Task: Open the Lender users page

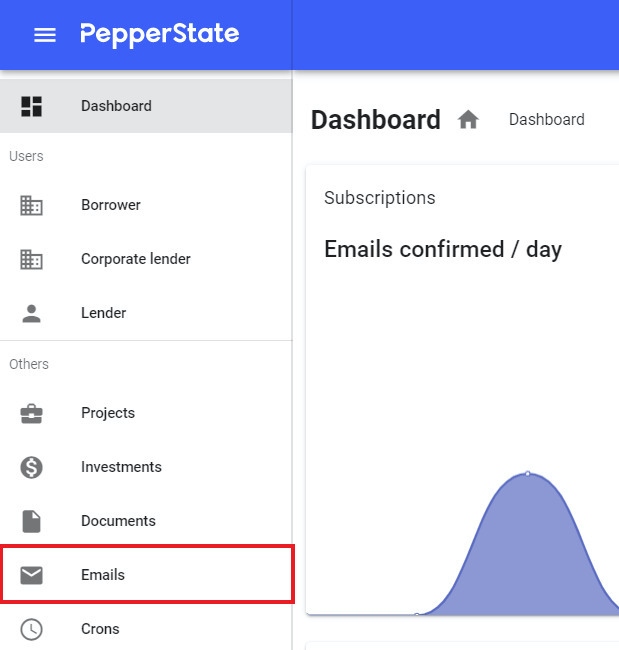Action: [x=104, y=313]
